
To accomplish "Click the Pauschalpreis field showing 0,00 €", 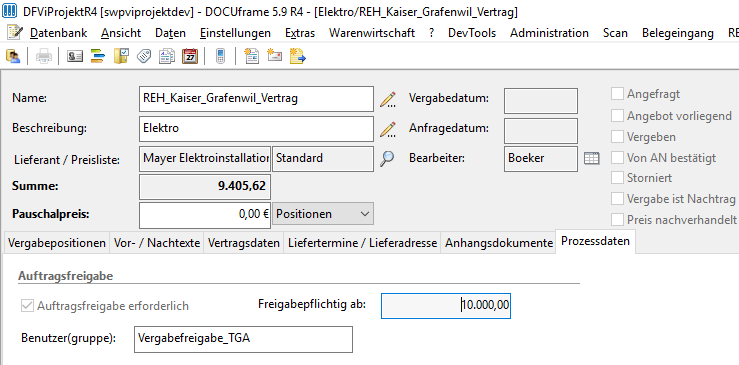I will pos(205,215).
